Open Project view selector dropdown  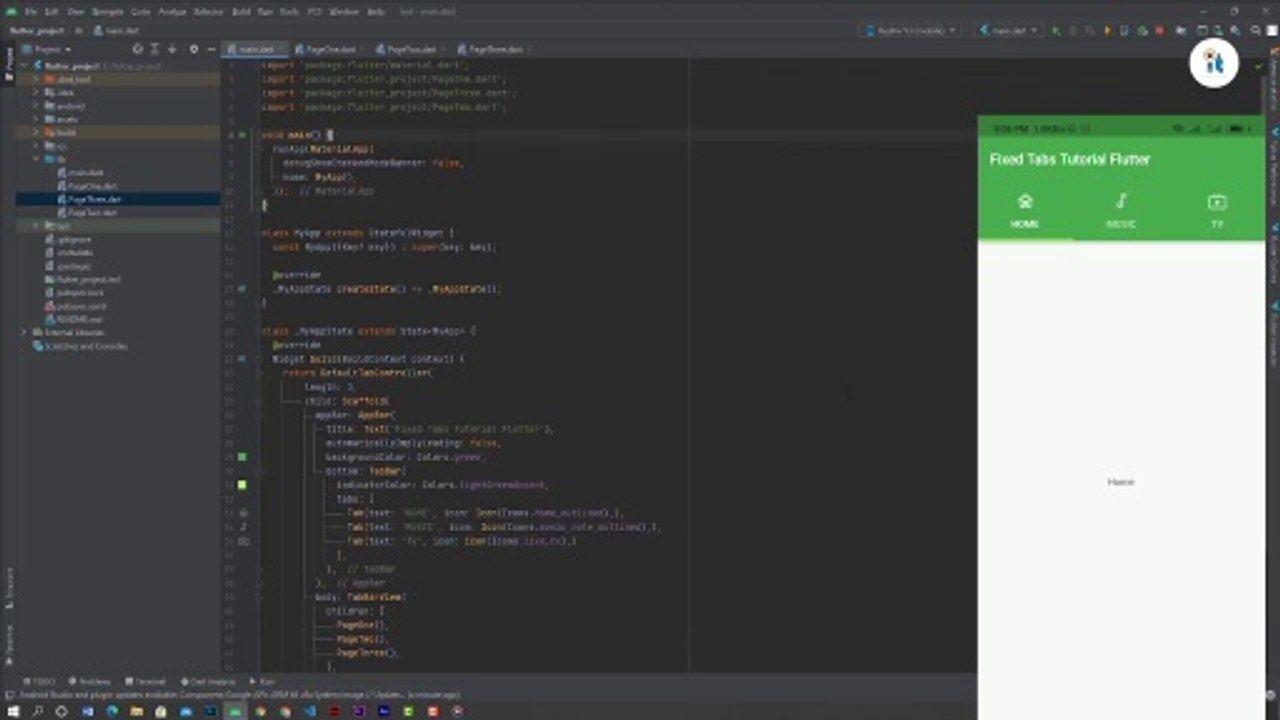47,48
